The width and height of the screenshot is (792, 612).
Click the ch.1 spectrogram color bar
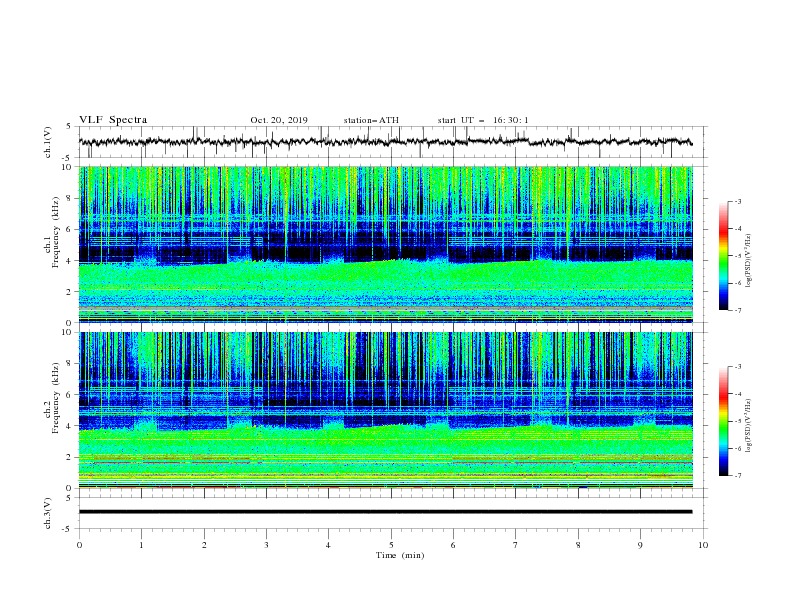click(x=723, y=256)
